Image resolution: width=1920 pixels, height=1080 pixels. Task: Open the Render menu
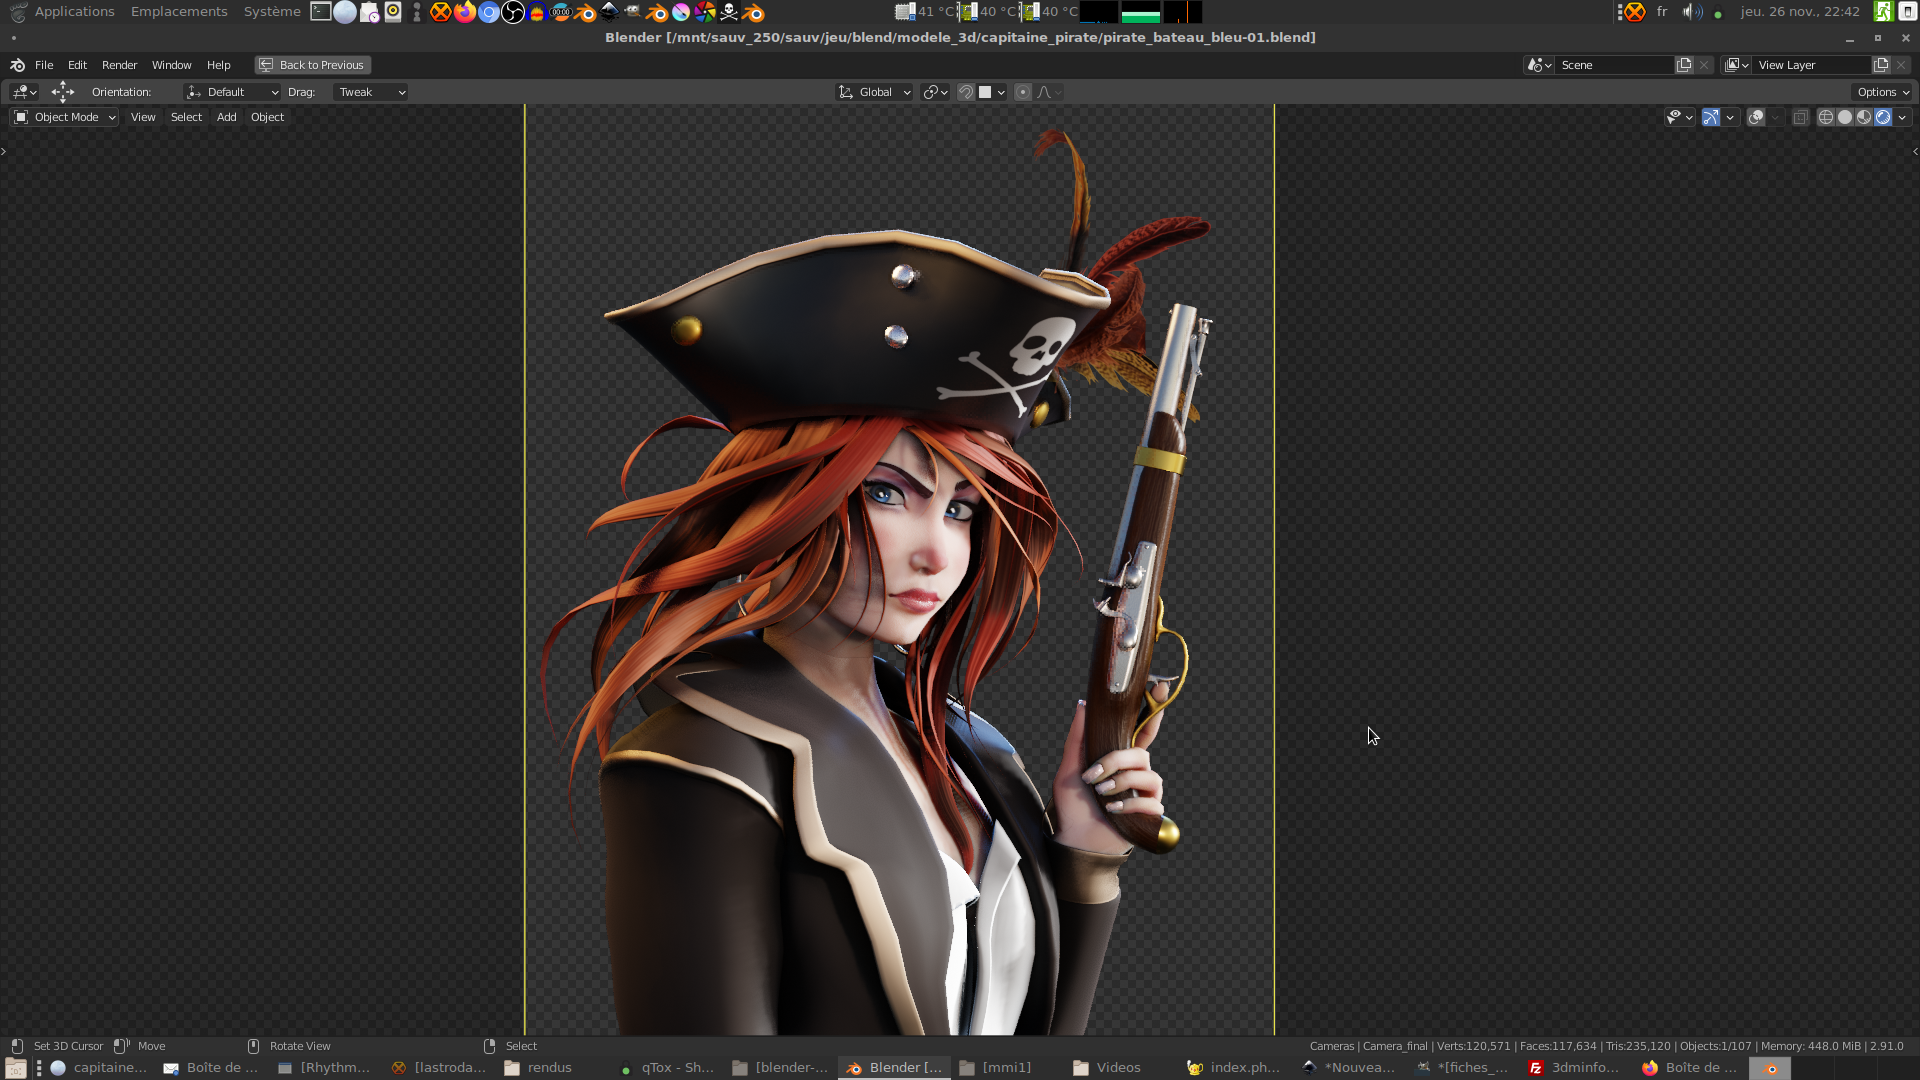coord(119,65)
